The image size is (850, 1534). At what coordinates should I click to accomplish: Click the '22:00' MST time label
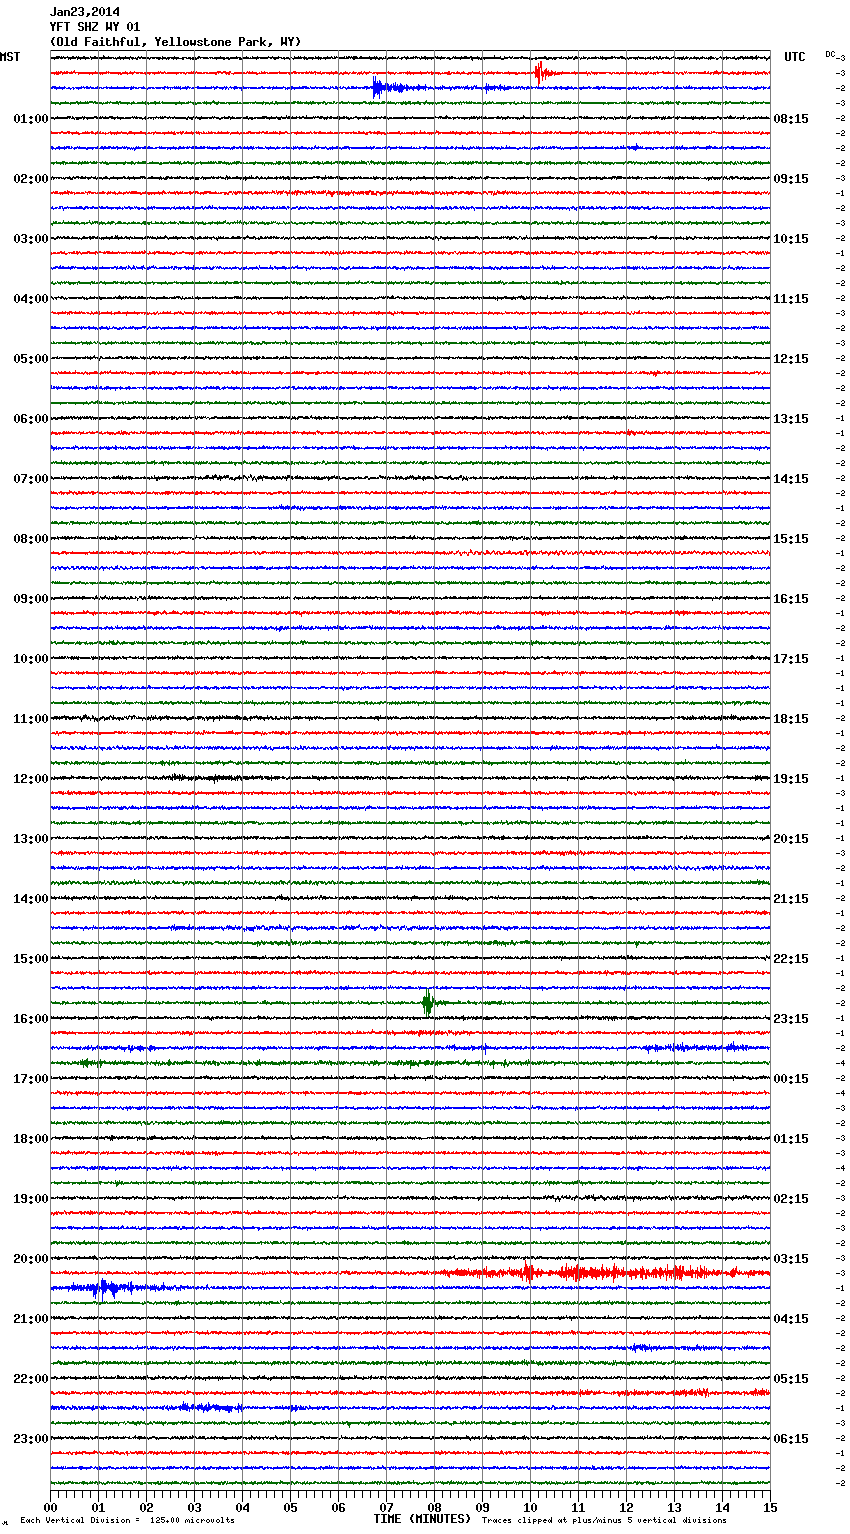(31, 1379)
